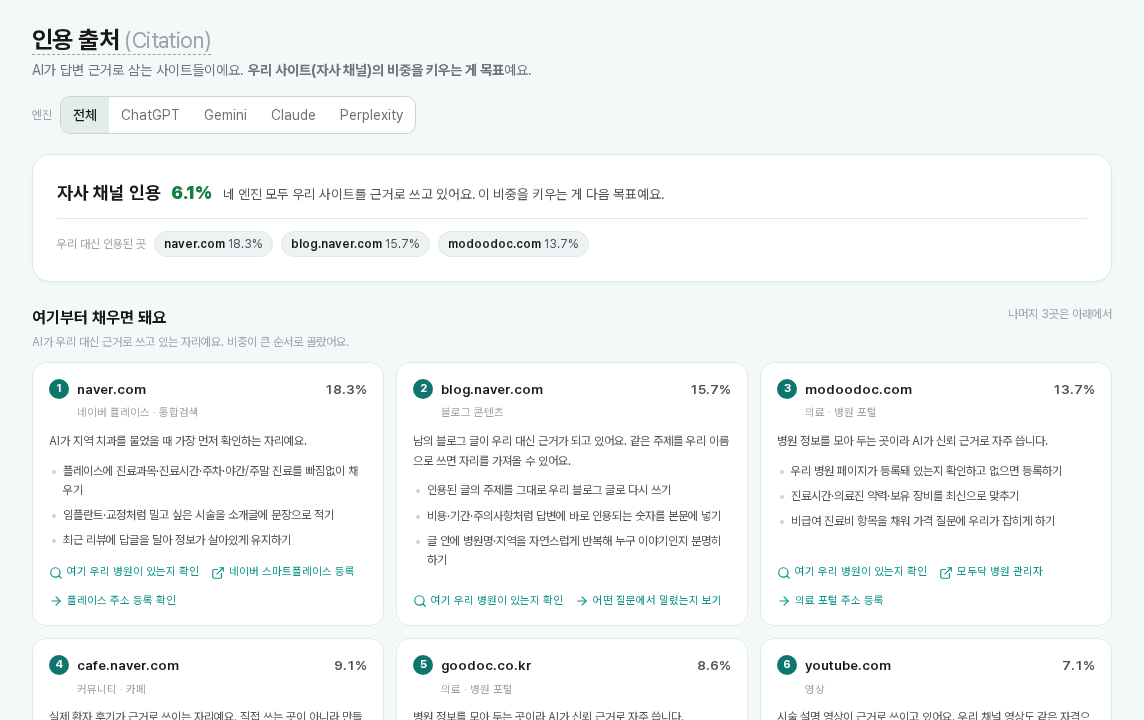Click the number 3 badge on the modoodoc.com card
The width and height of the screenshot is (1144, 720).
coord(786,389)
